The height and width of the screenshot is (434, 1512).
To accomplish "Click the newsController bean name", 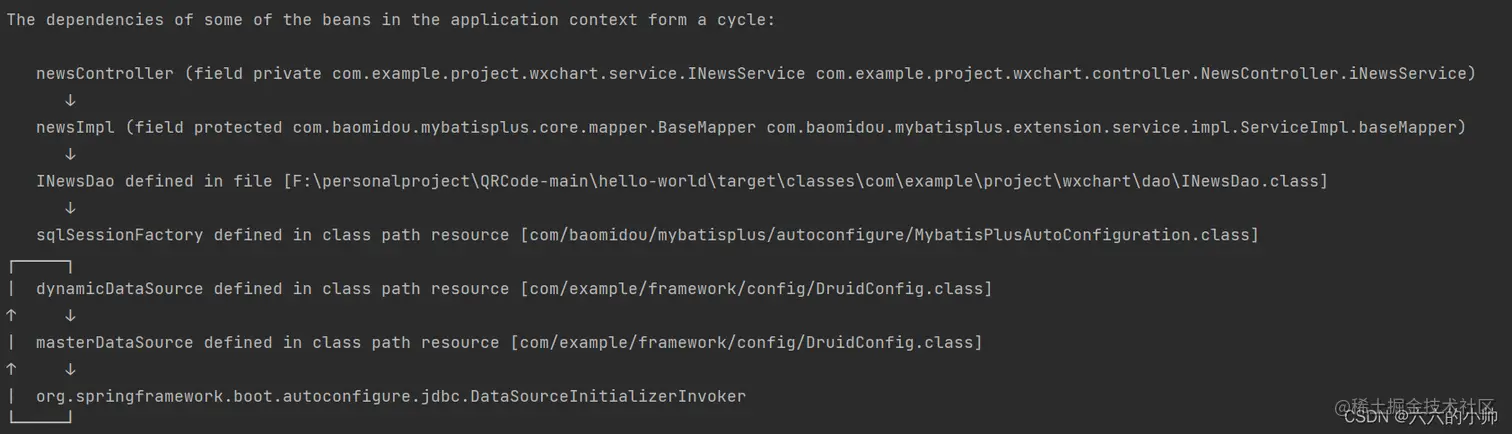I will point(105,73).
